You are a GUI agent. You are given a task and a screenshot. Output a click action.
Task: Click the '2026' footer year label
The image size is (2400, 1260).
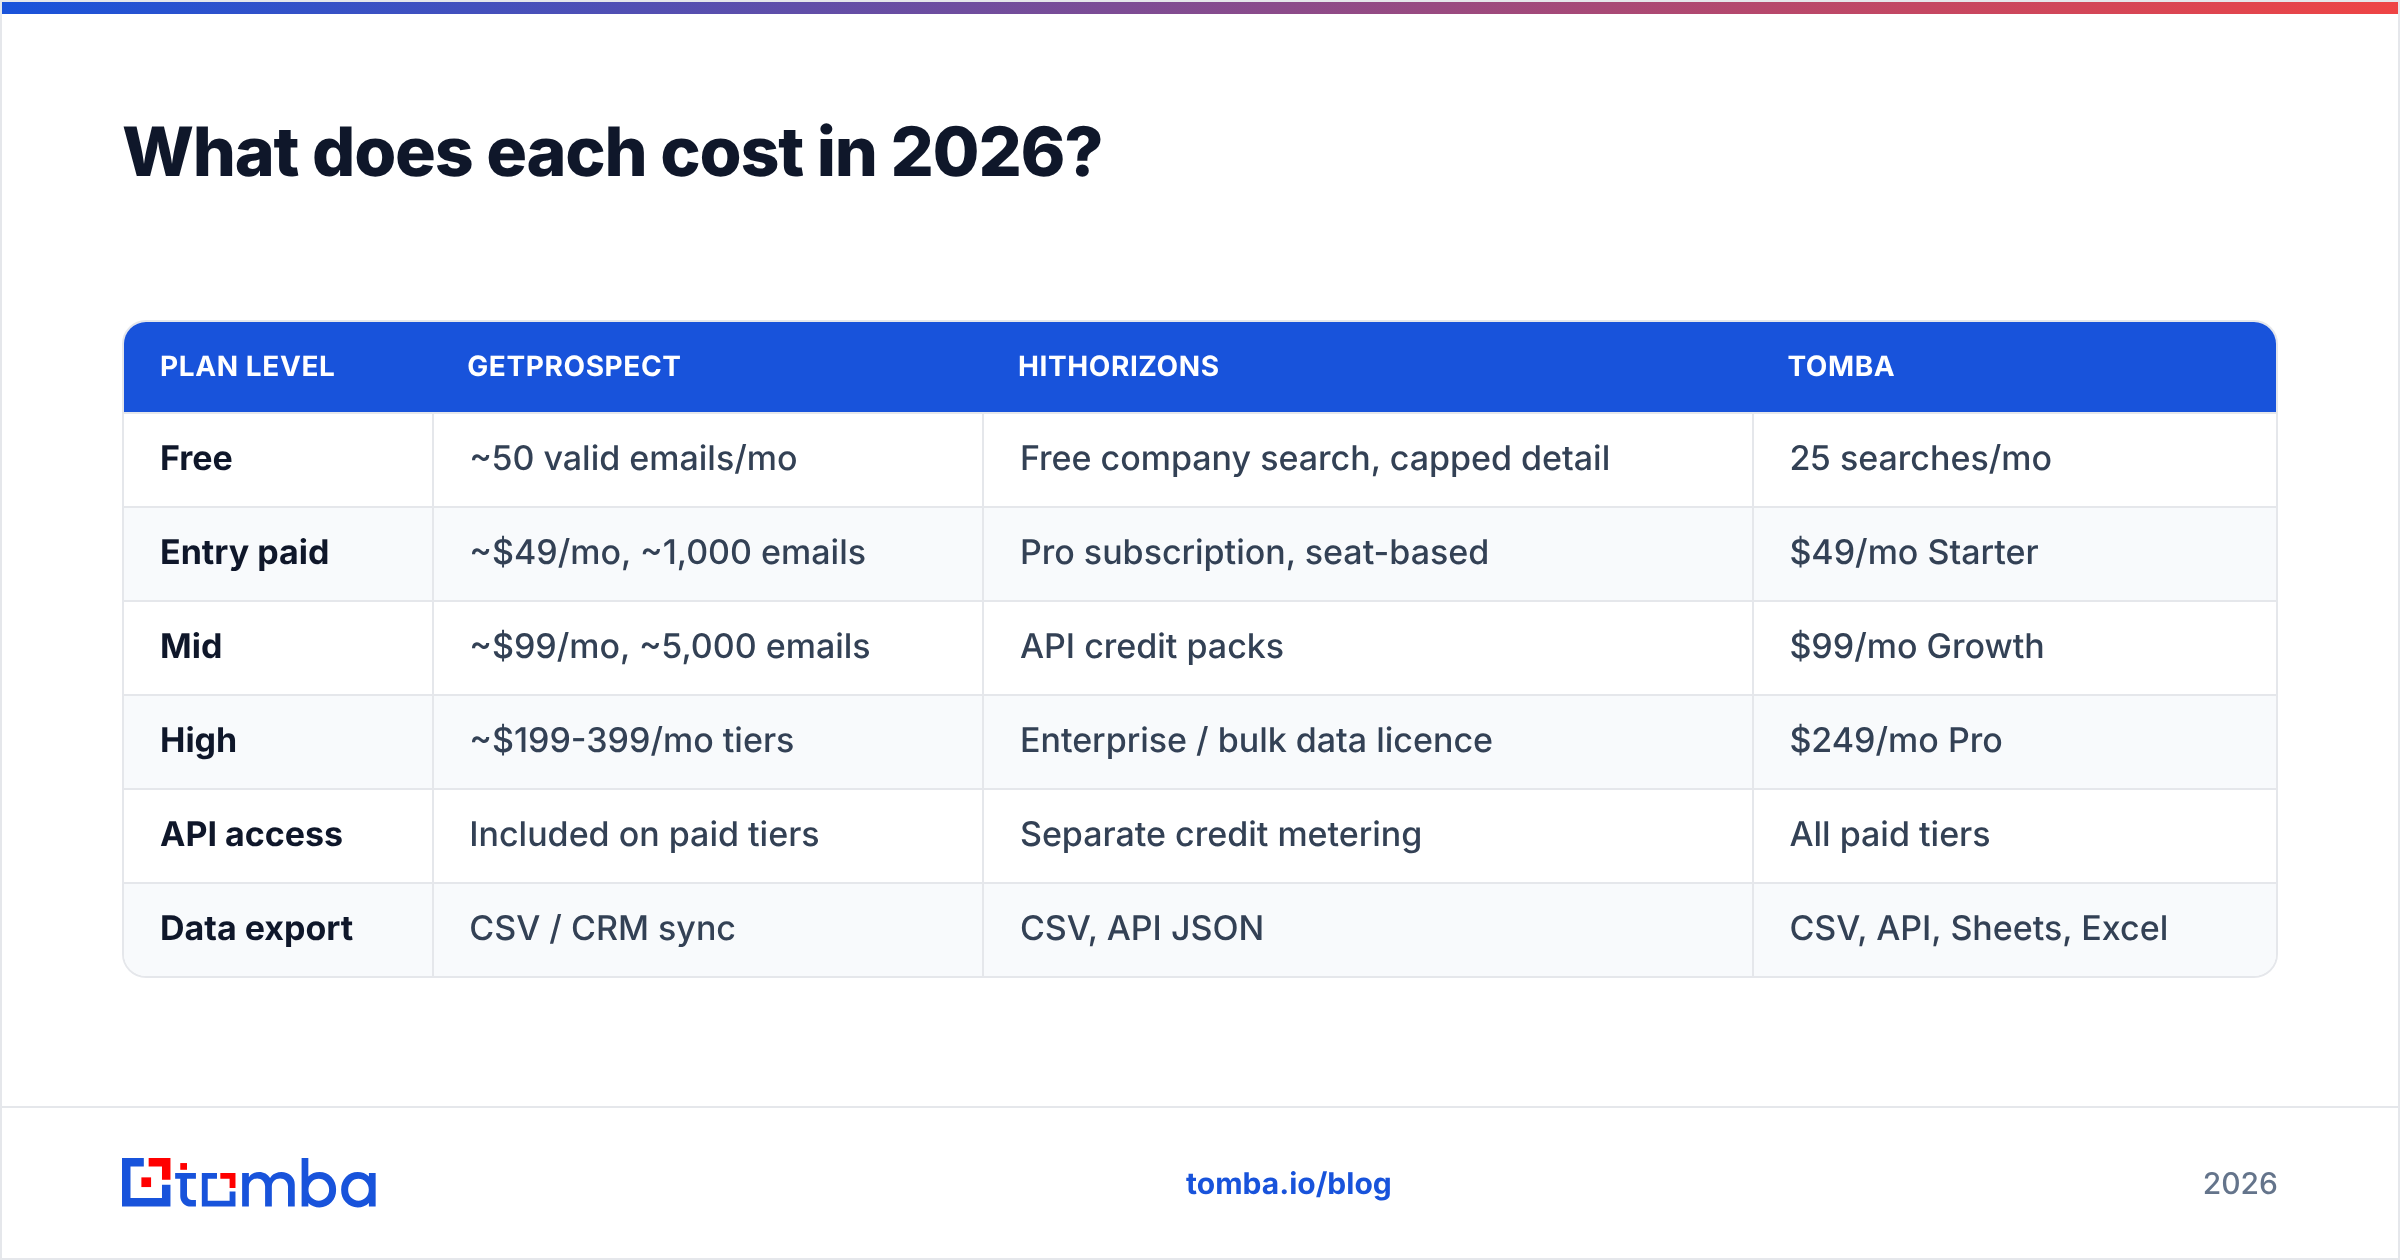[2240, 1184]
